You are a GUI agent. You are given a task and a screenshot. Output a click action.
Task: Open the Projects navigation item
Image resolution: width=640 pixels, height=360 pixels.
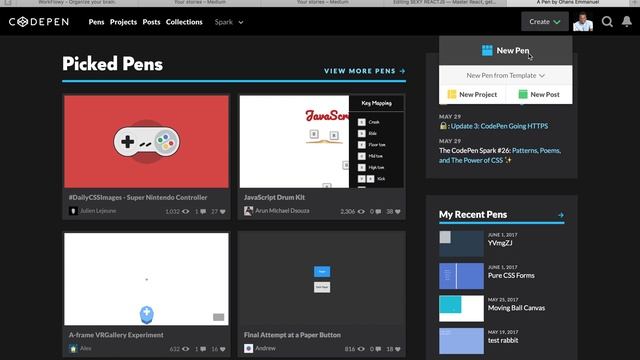tap(123, 22)
